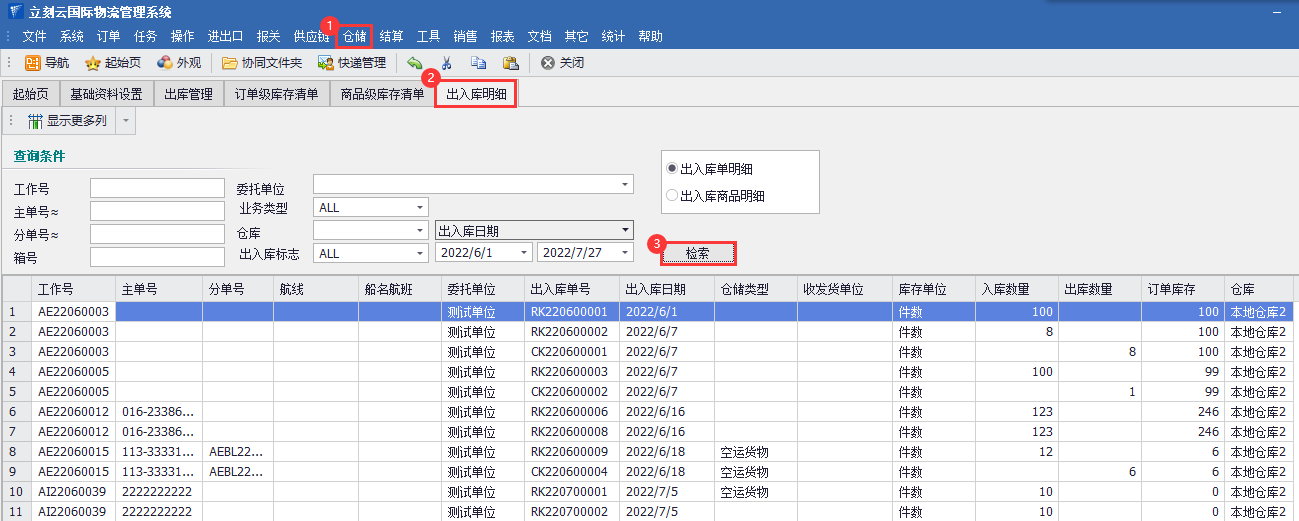Click the 检索 search button
The height and width of the screenshot is (521, 1299).
[x=698, y=254]
